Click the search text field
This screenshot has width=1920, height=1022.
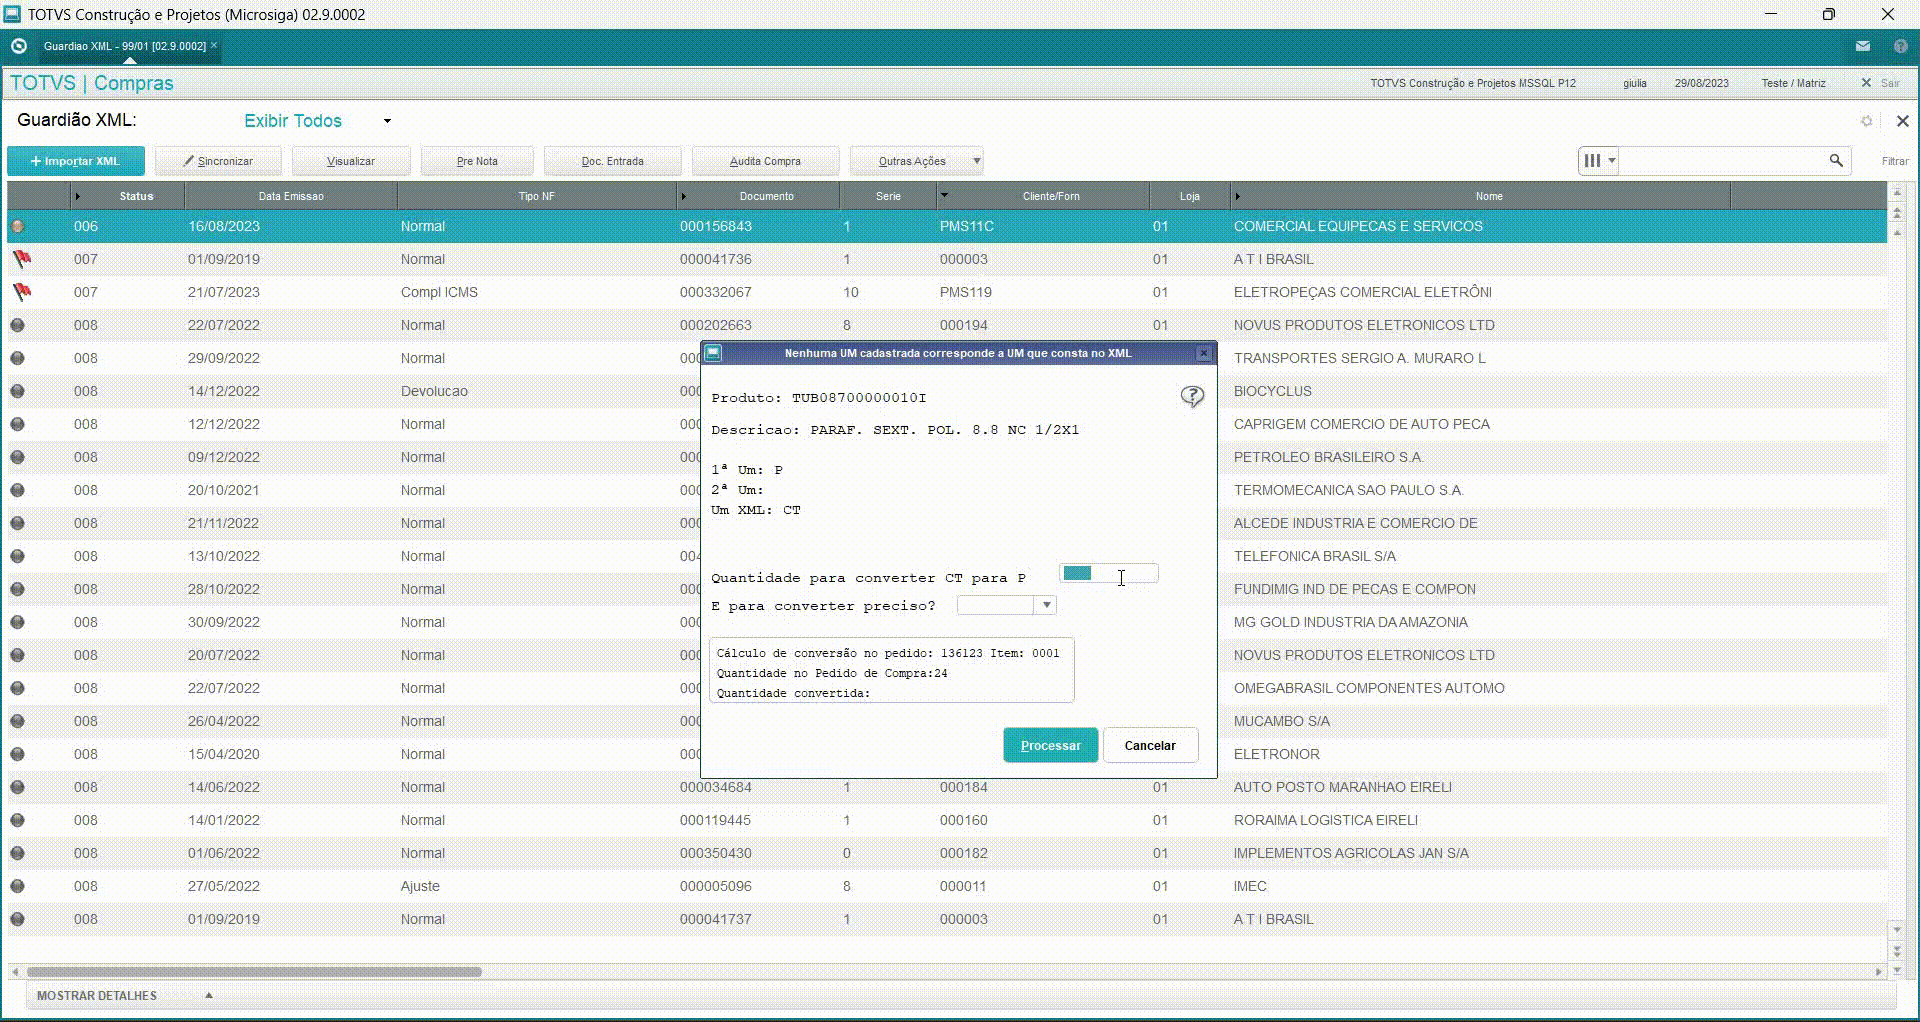(1725, 160)
